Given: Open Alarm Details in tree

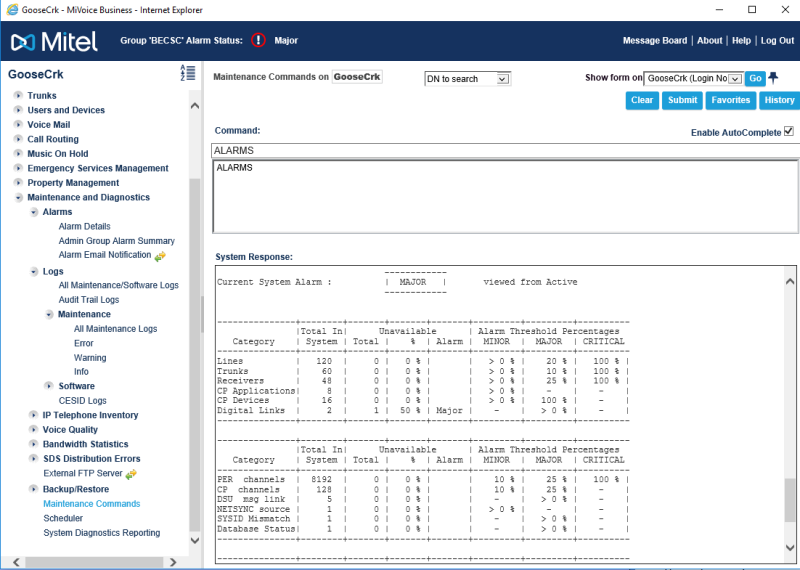Looking at the screenshot, I should pyautogui.click(x=84, y=226).
